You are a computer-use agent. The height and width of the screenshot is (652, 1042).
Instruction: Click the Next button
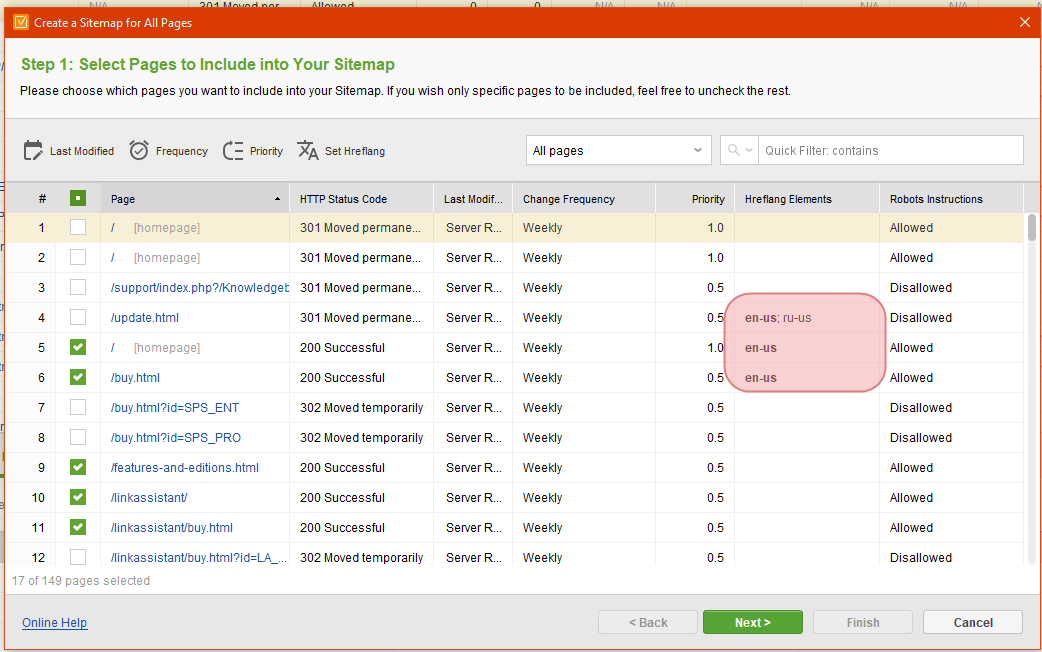click(752, 622)
